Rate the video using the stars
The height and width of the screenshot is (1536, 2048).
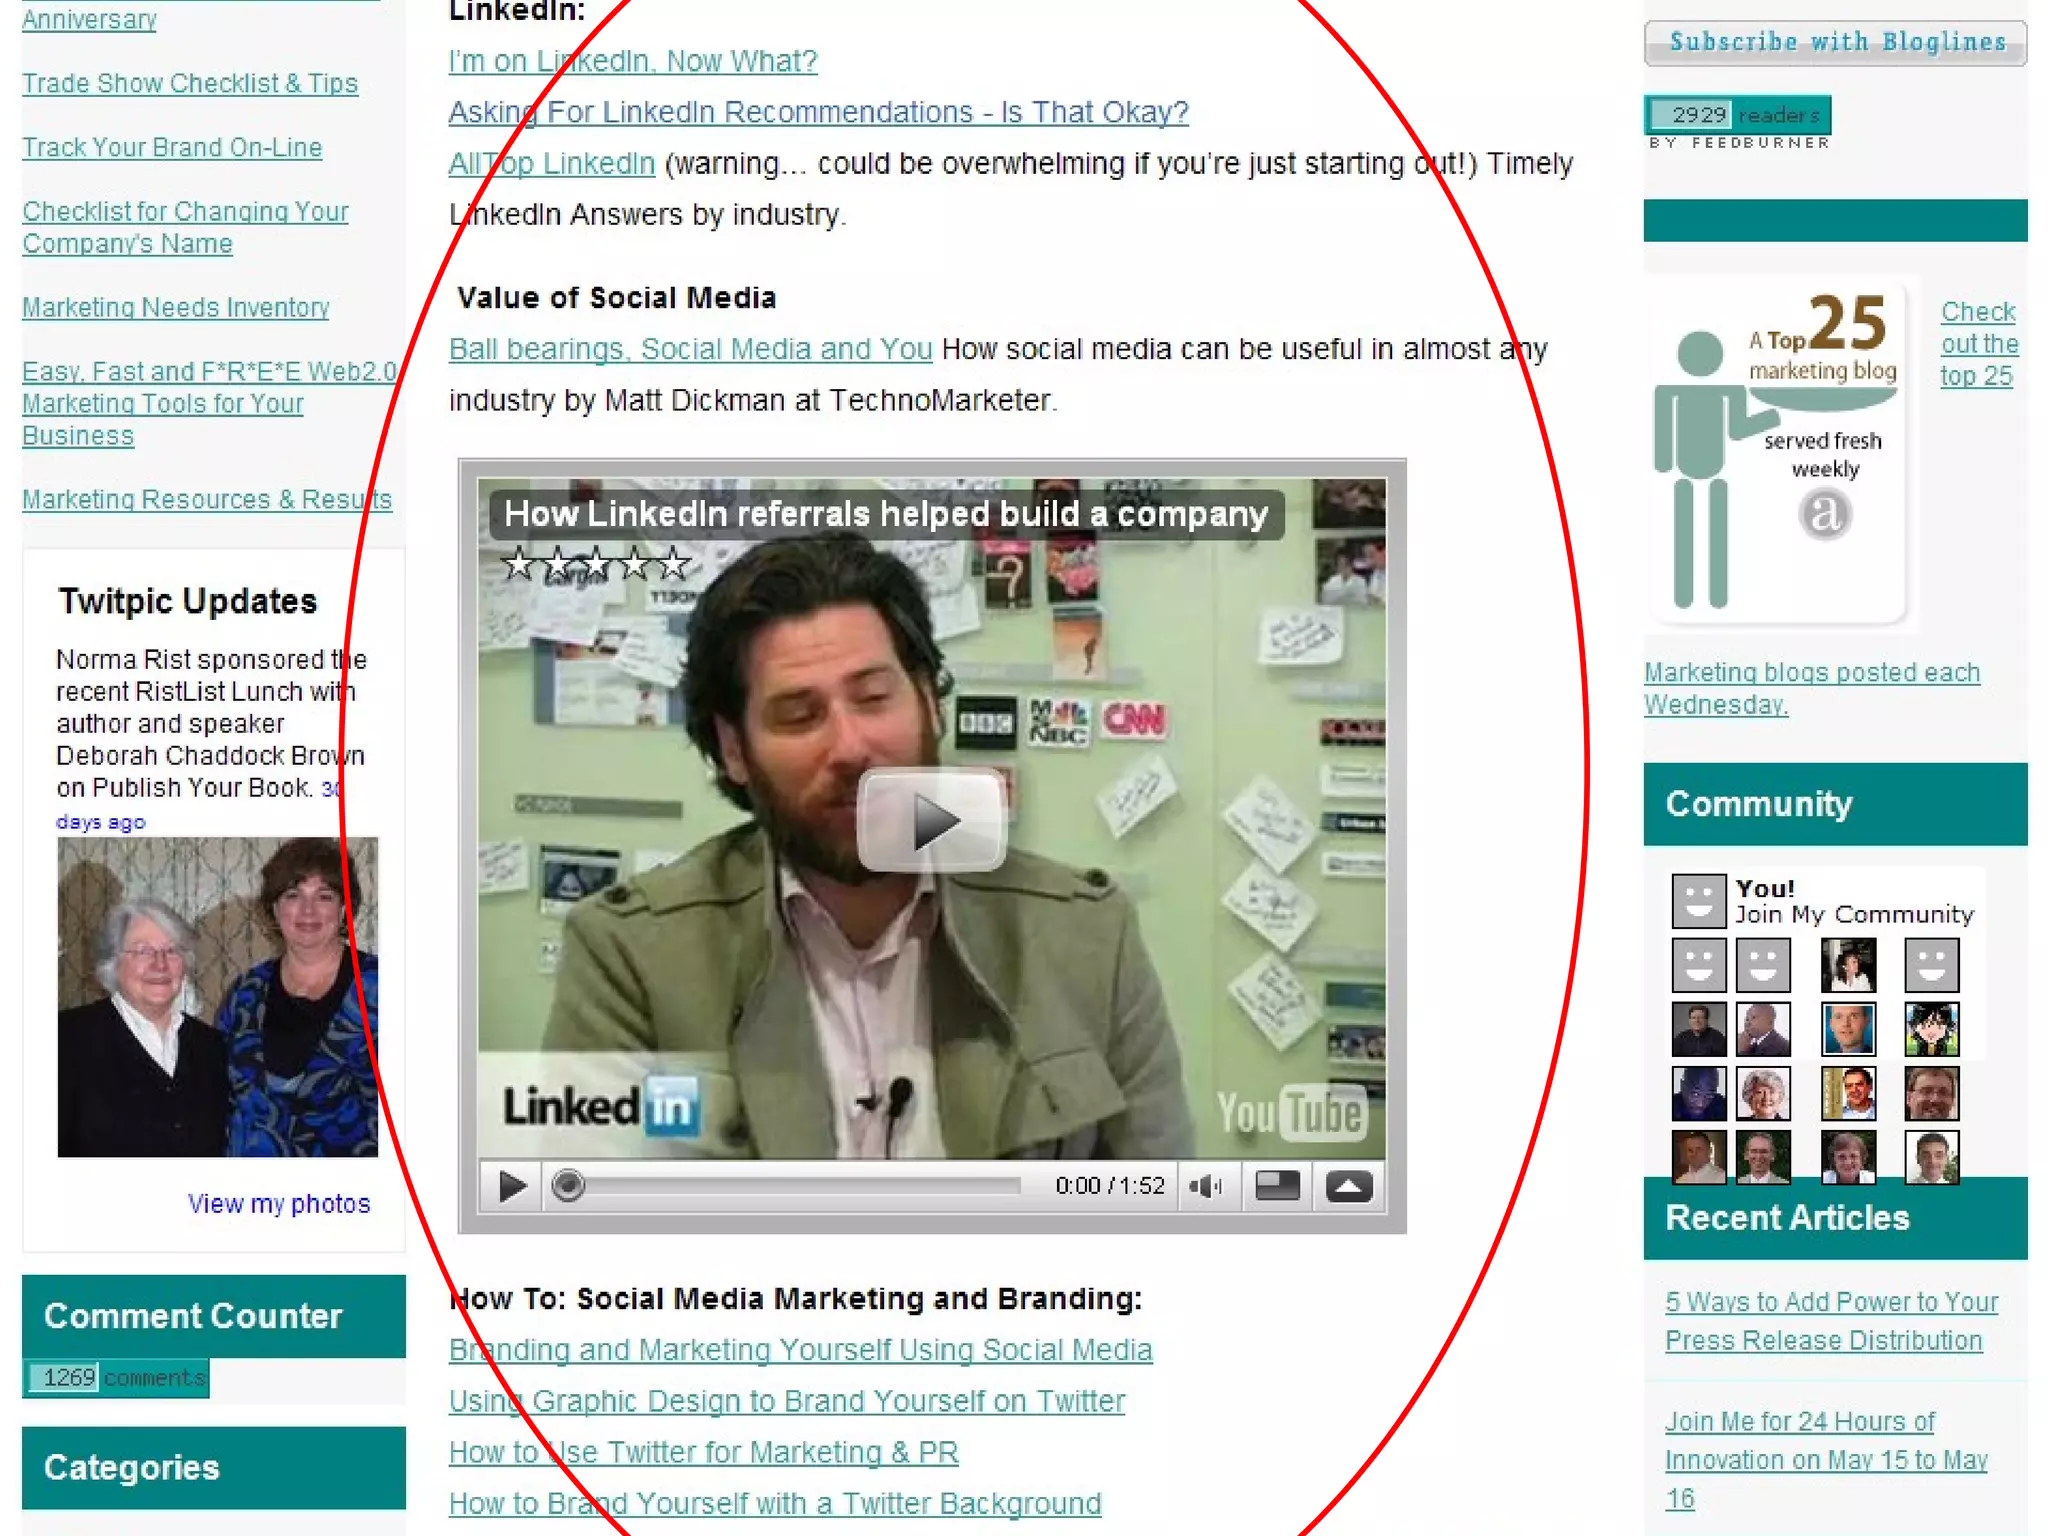(x=596, y=565)
